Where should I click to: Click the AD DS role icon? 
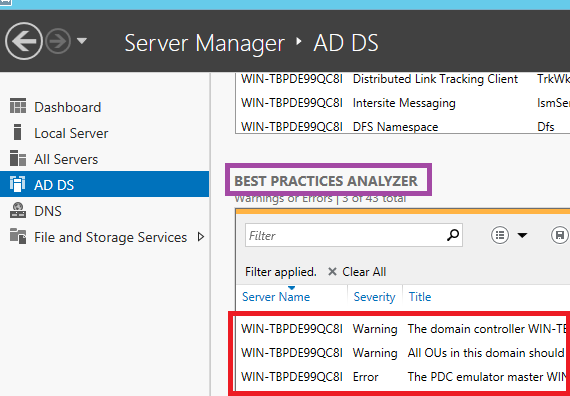tap(17, 184)
